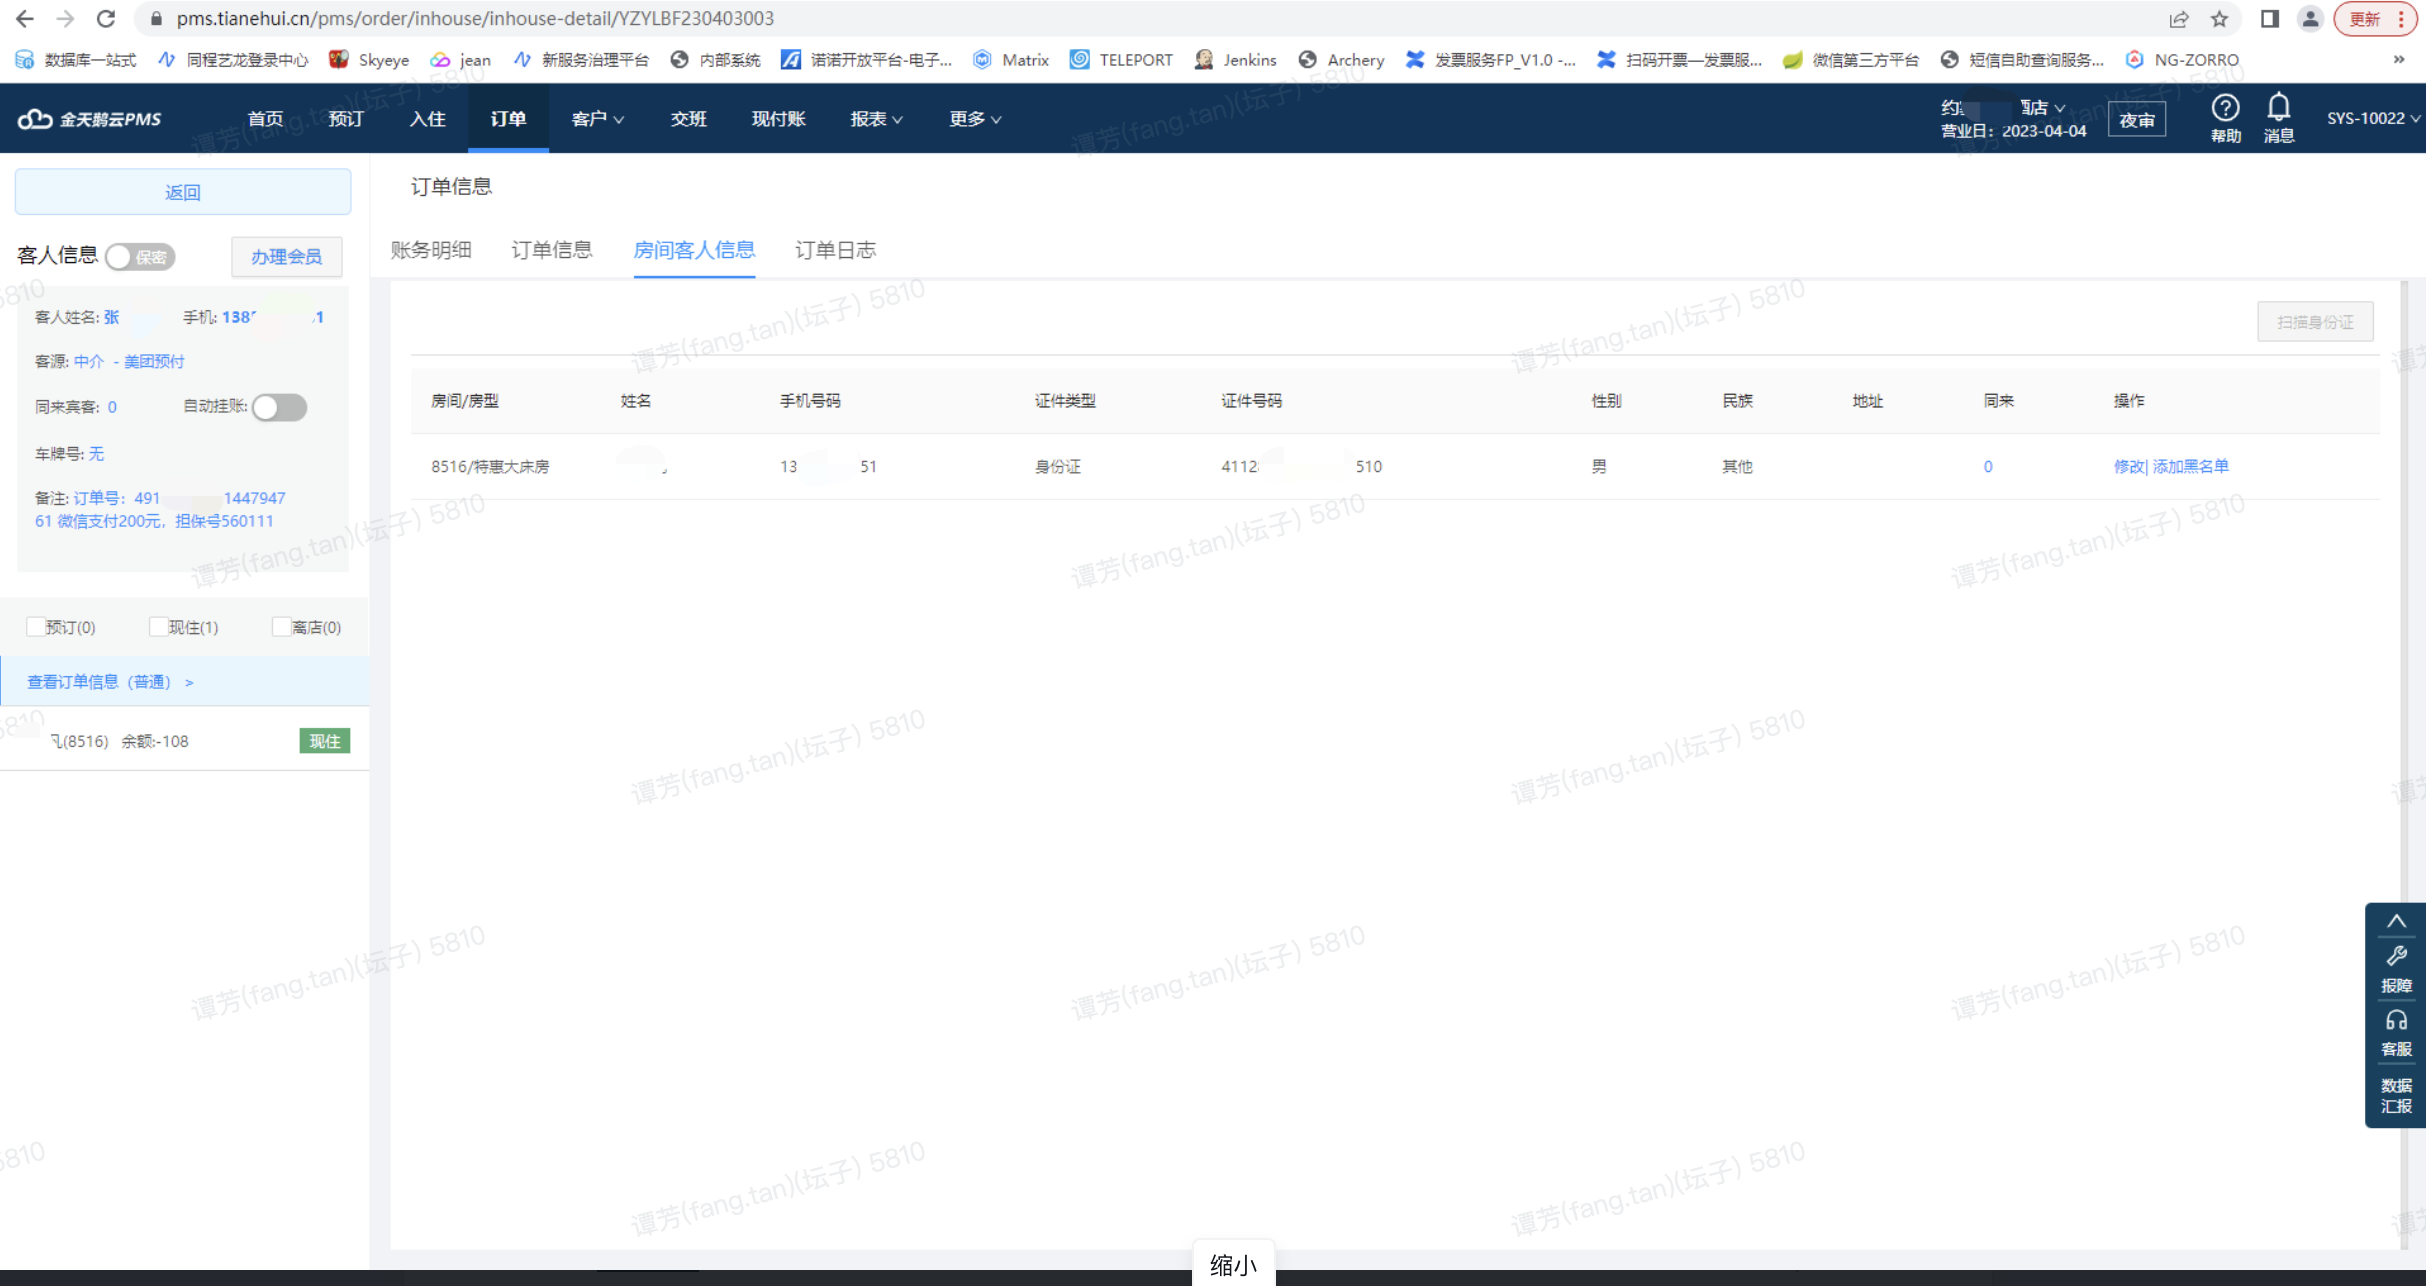Open the Matrix bookmark
The width and height of the screenshot is (2426, 1286).
coord(1011,60)
